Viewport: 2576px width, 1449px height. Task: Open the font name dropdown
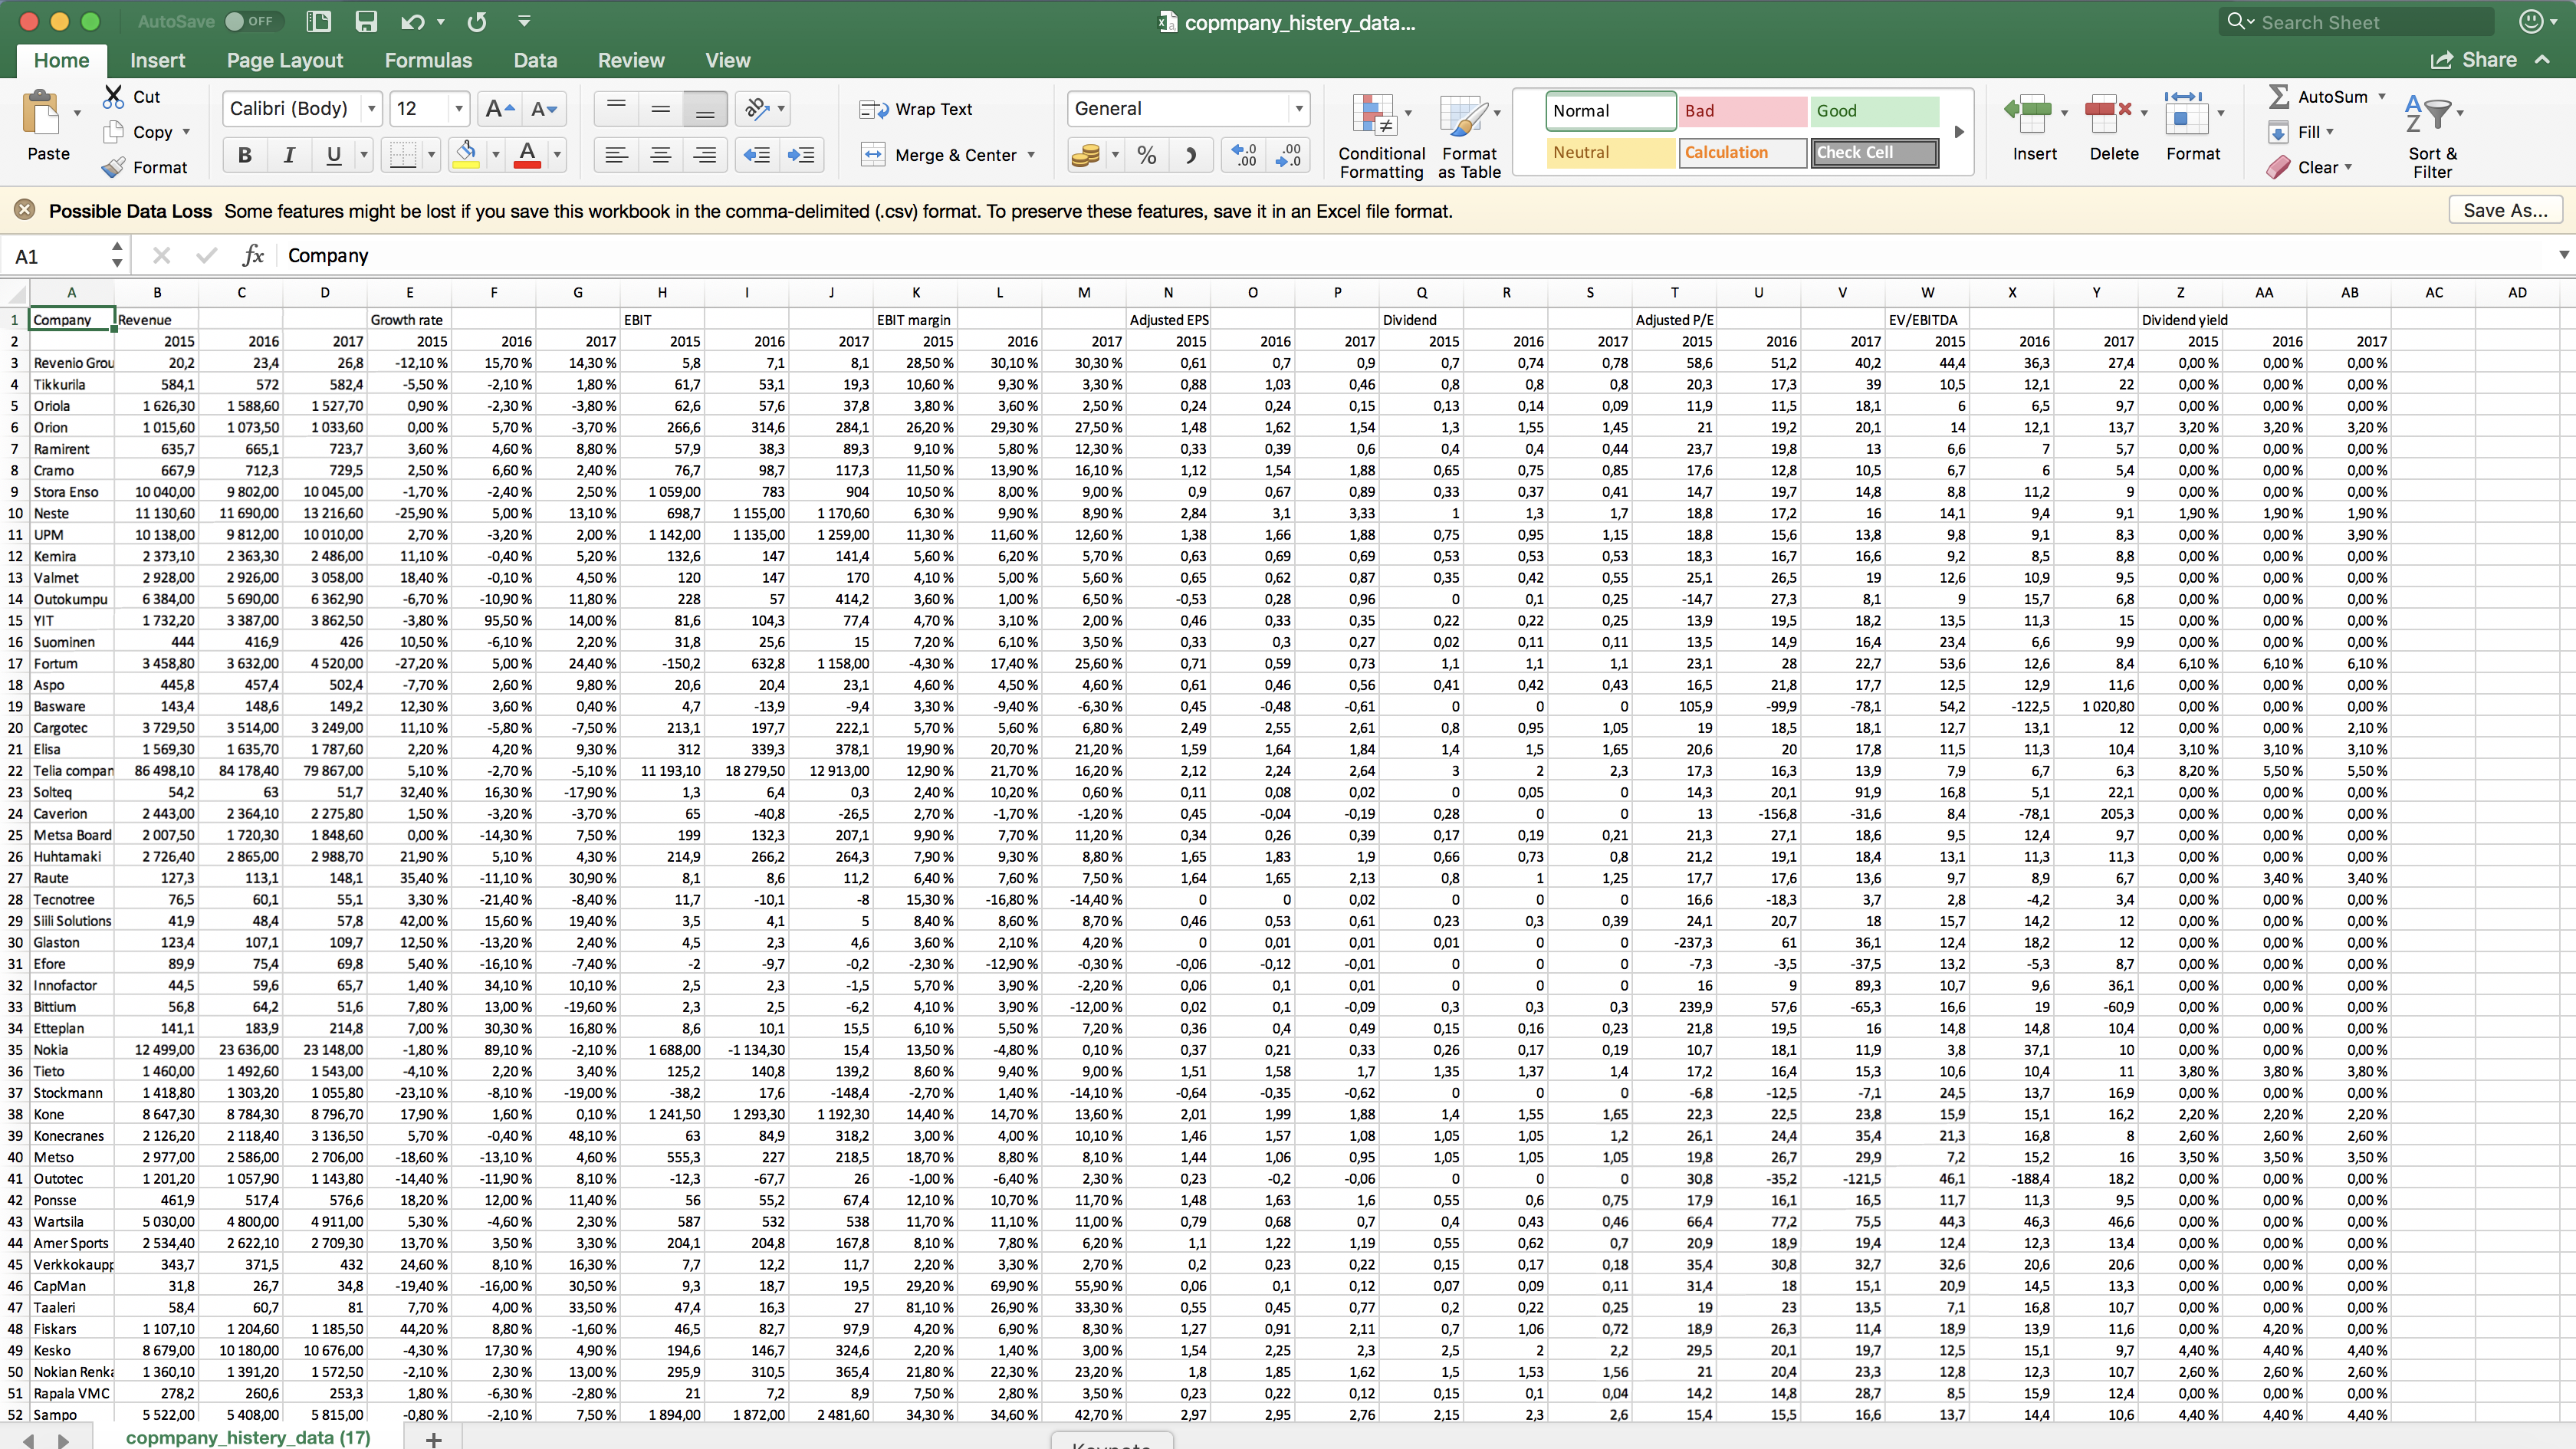tap(372, 108)
